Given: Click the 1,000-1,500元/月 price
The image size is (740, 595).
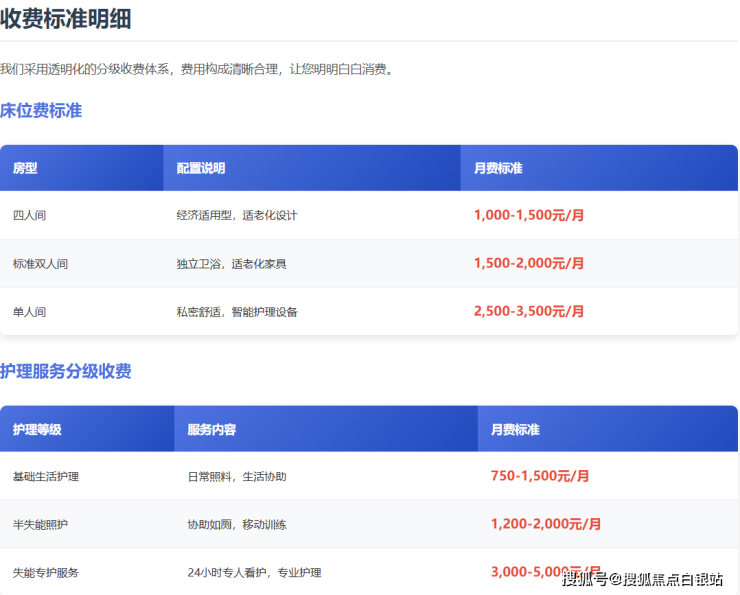Looking at the screenshot, I should click(x=529, y=215).
